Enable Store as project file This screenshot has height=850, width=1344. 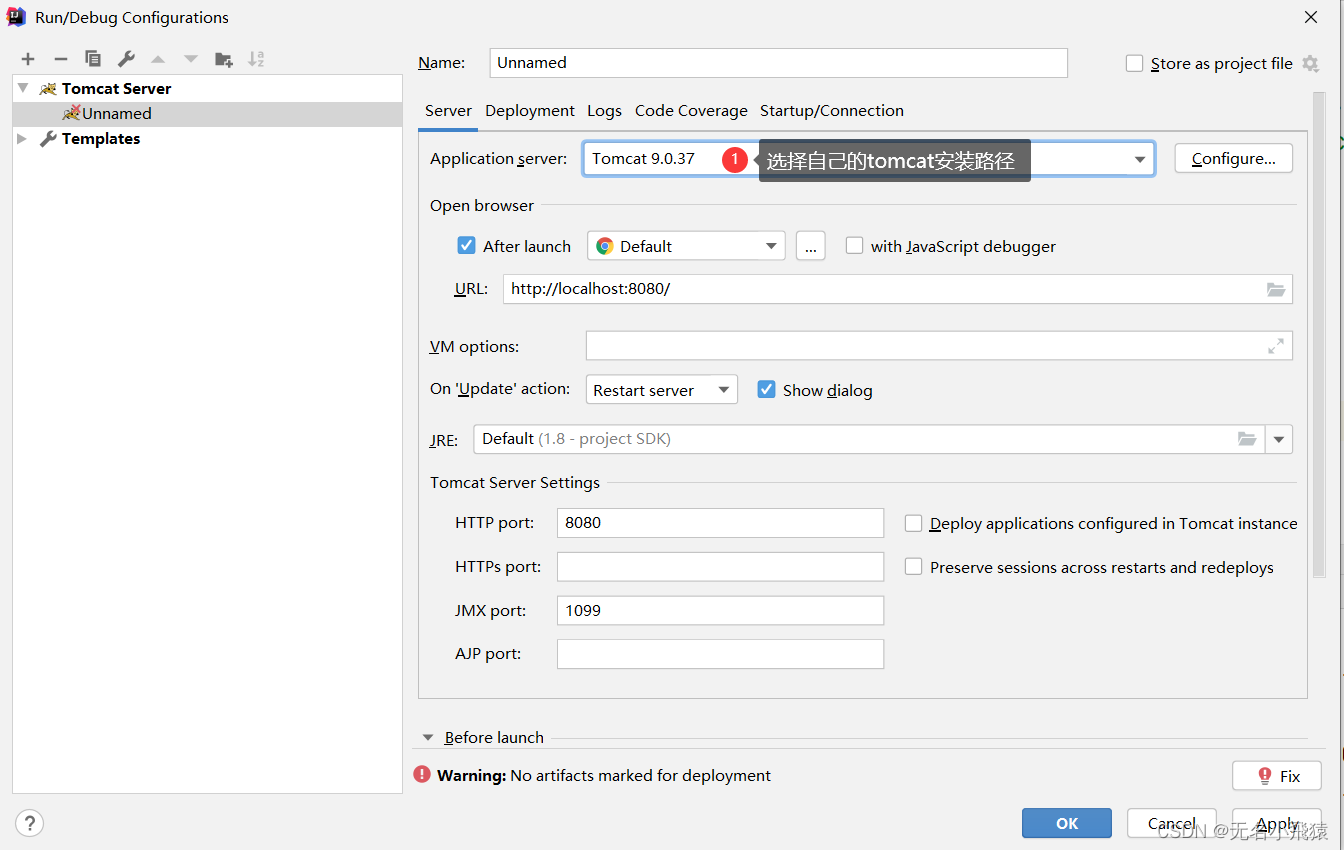point(1134,63)
